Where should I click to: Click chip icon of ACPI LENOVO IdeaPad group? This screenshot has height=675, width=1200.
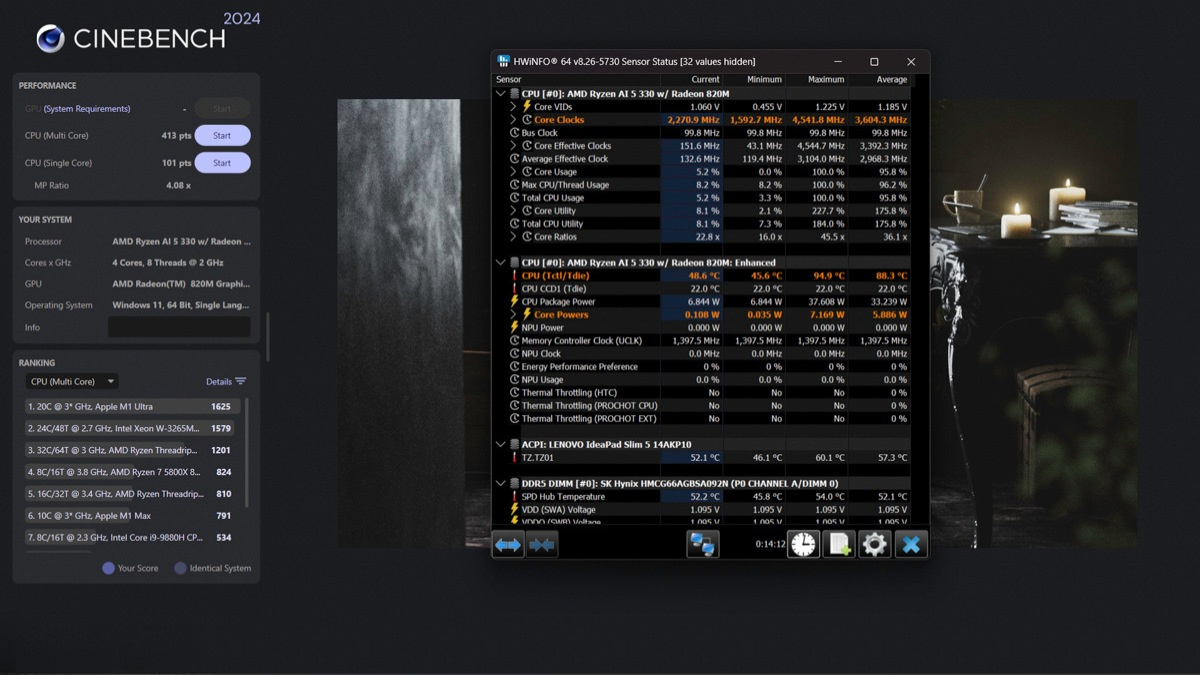[514, 444]
